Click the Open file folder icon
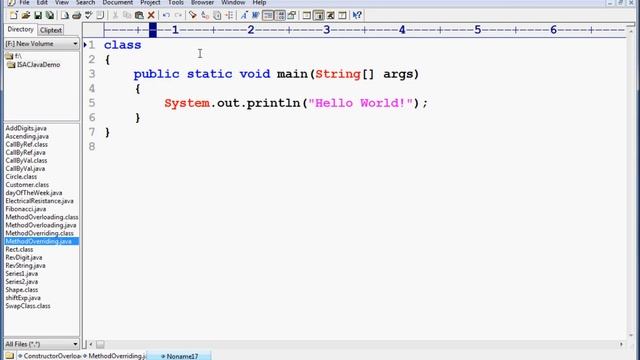 [26, 16]
